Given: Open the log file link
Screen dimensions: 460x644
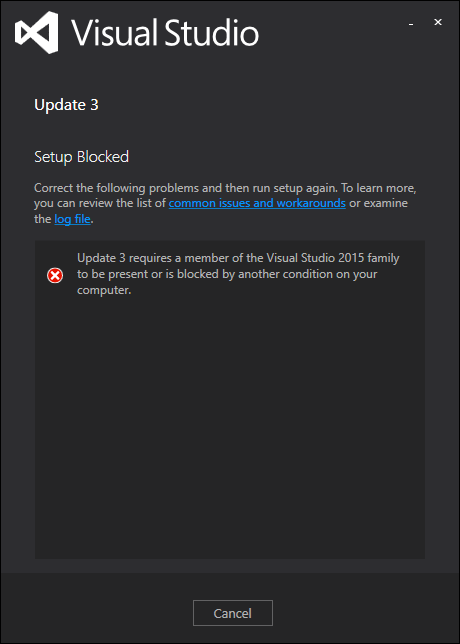Looking at the screenshot, I should tap(72, 219).
